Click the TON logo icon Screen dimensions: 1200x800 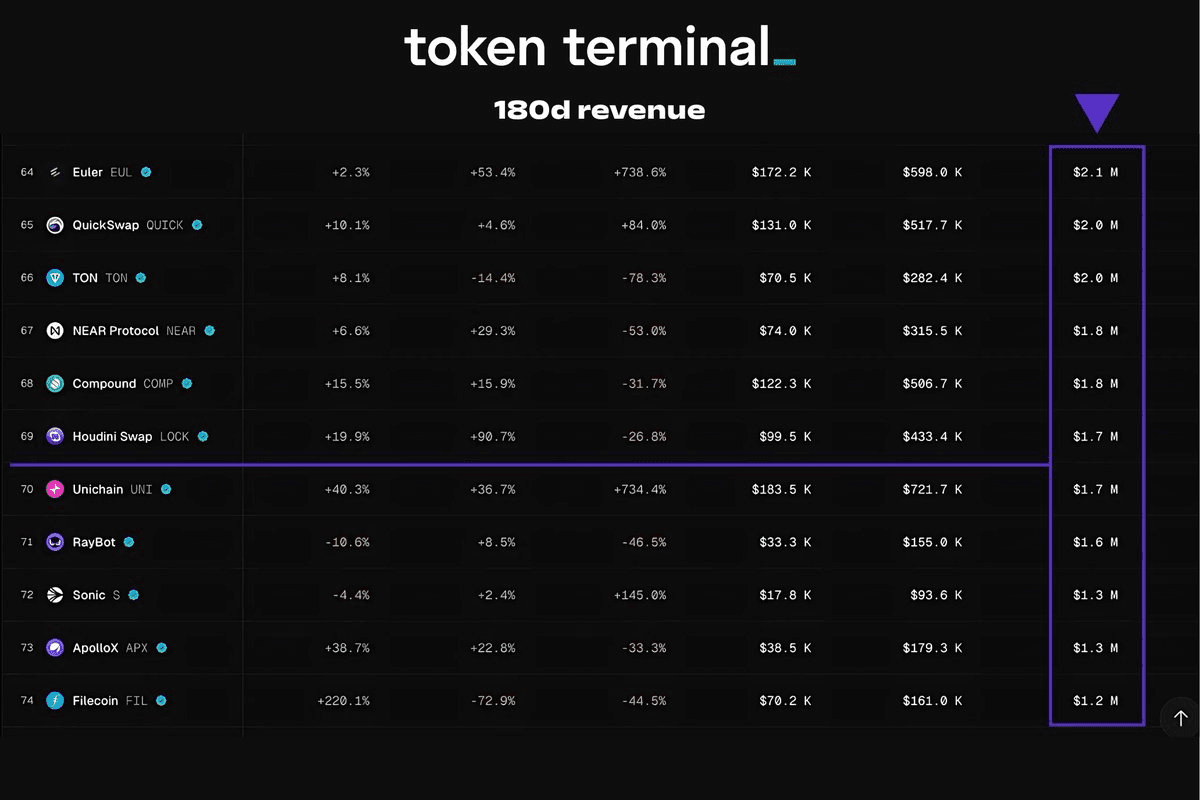pos(55,278)
